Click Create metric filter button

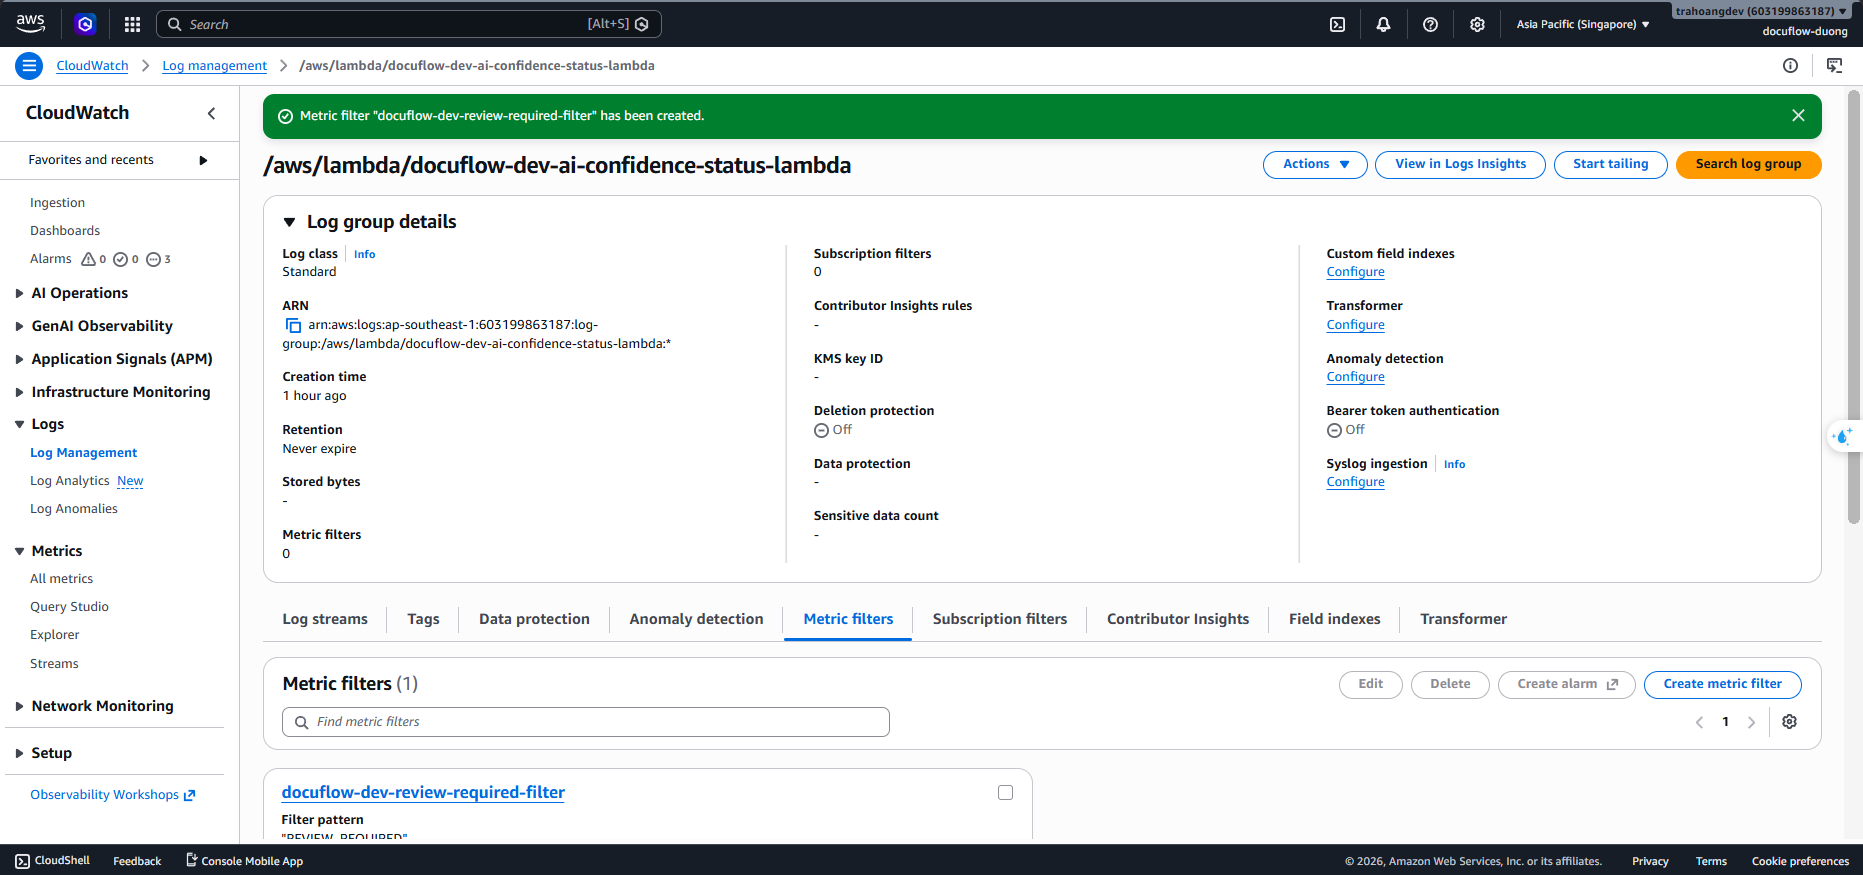point(1722,684)
